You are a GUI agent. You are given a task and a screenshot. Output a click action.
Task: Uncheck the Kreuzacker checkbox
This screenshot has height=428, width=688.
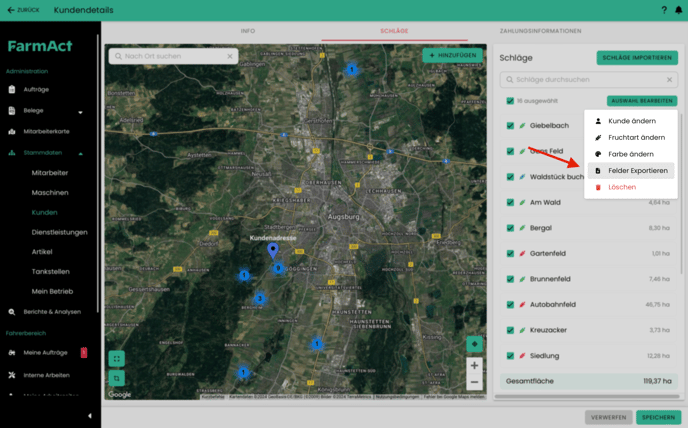point(510,330)
